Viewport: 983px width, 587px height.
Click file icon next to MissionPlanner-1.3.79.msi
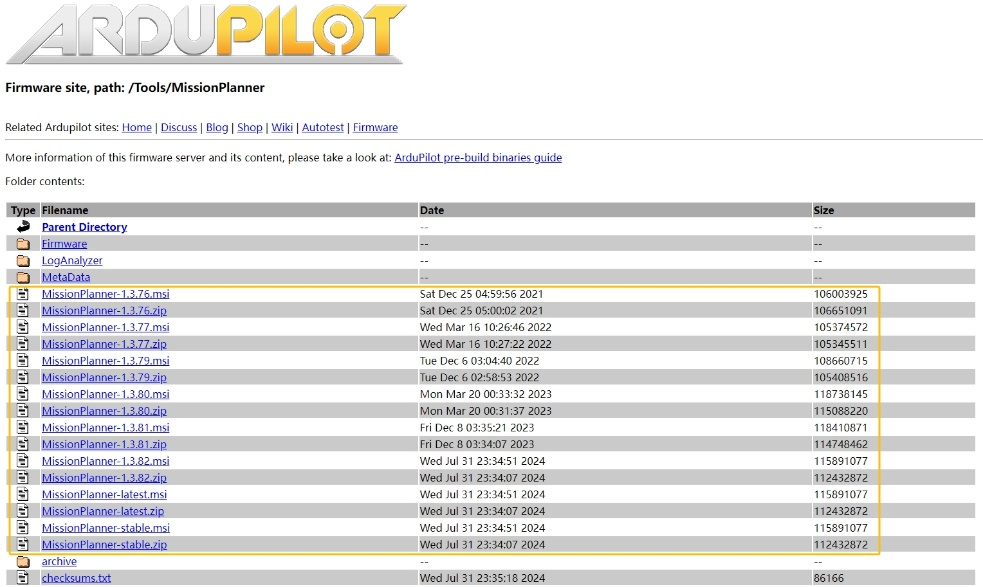pyautogui.click(x=23, y=361)
